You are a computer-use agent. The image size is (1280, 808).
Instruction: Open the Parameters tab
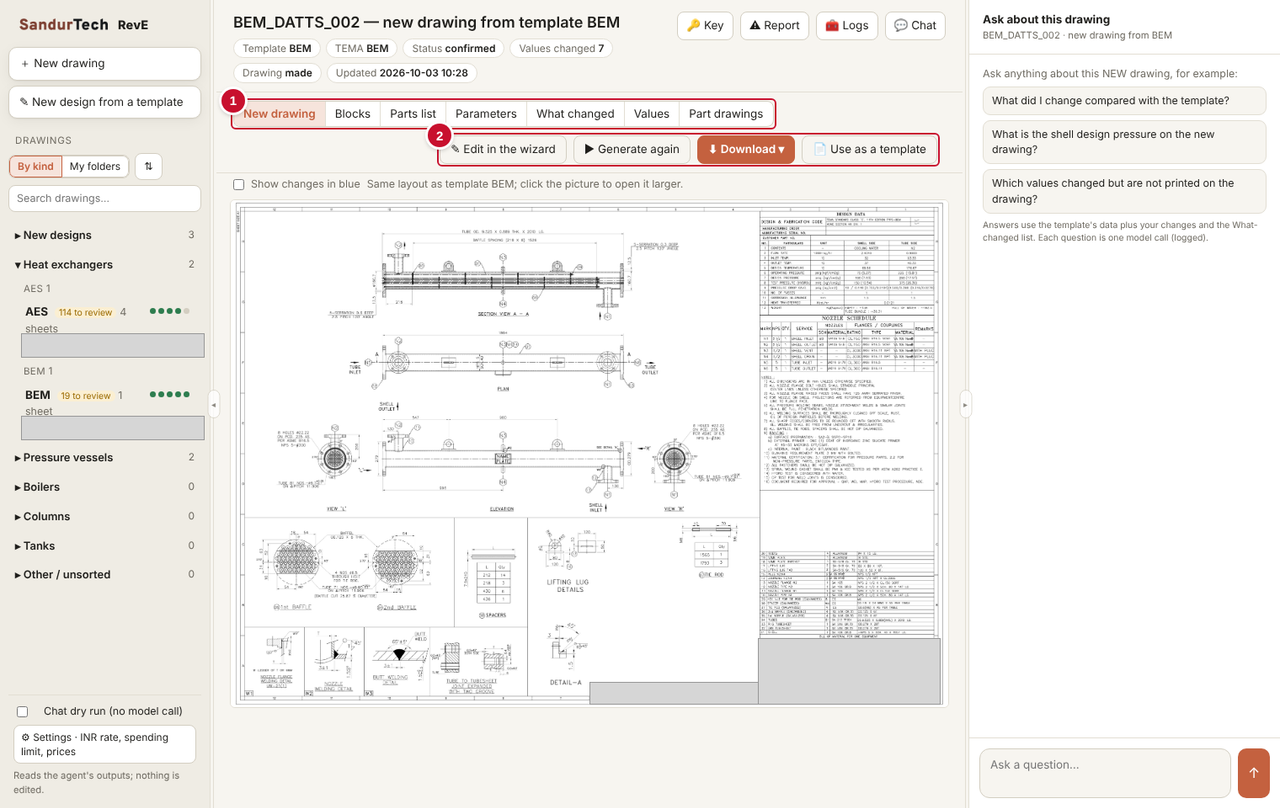(486, 114)
